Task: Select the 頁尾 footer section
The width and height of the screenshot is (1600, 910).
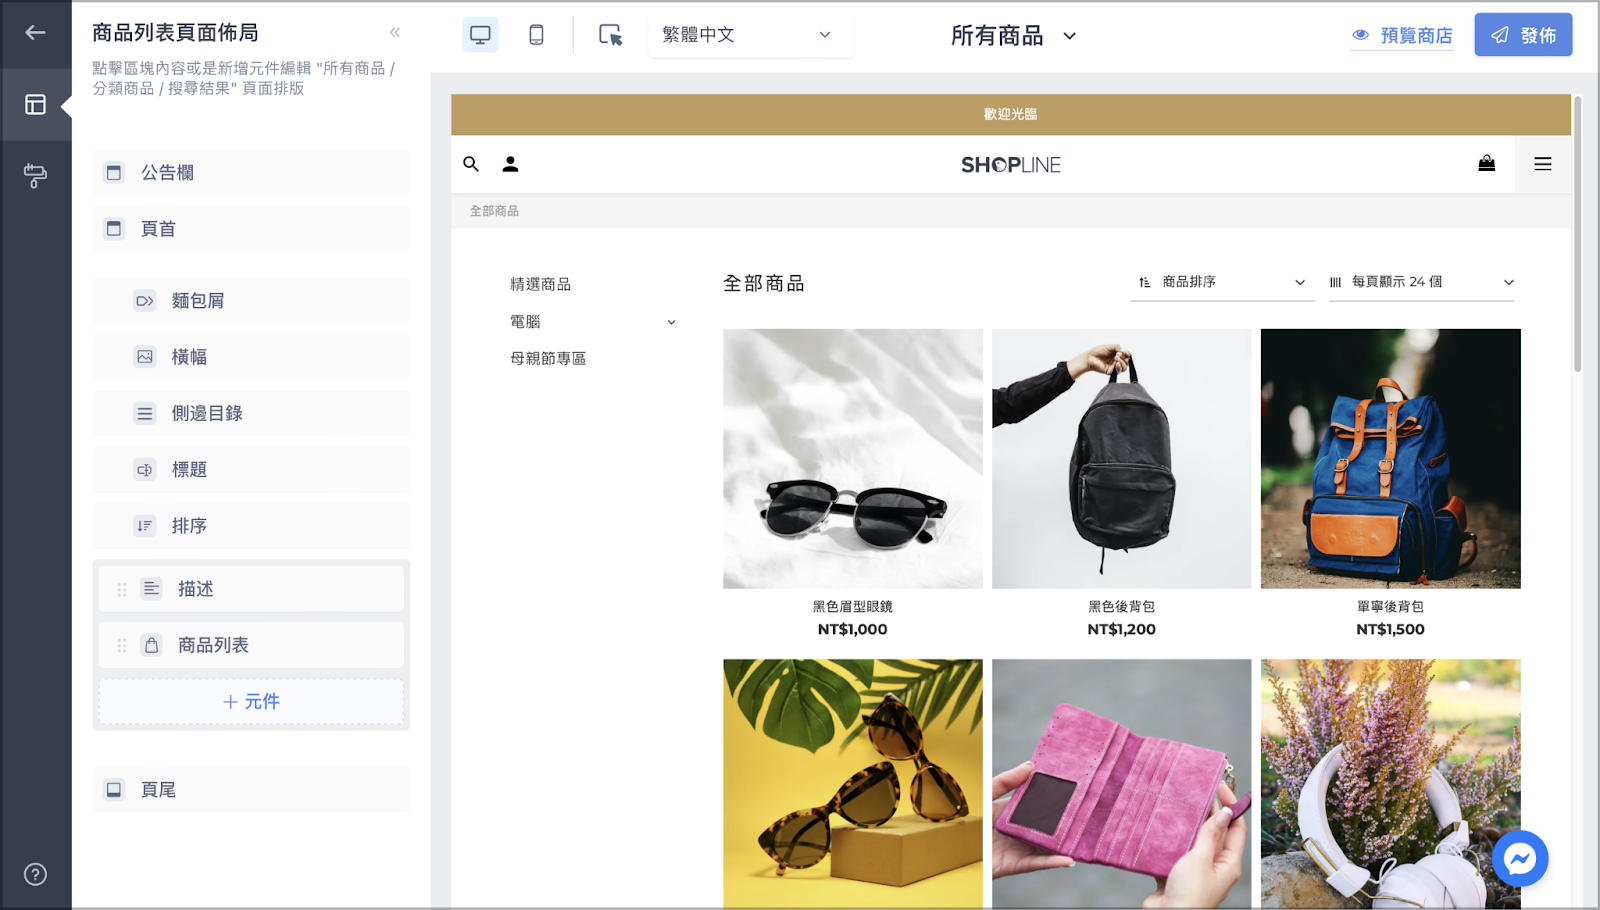Action: coord(251,790)
